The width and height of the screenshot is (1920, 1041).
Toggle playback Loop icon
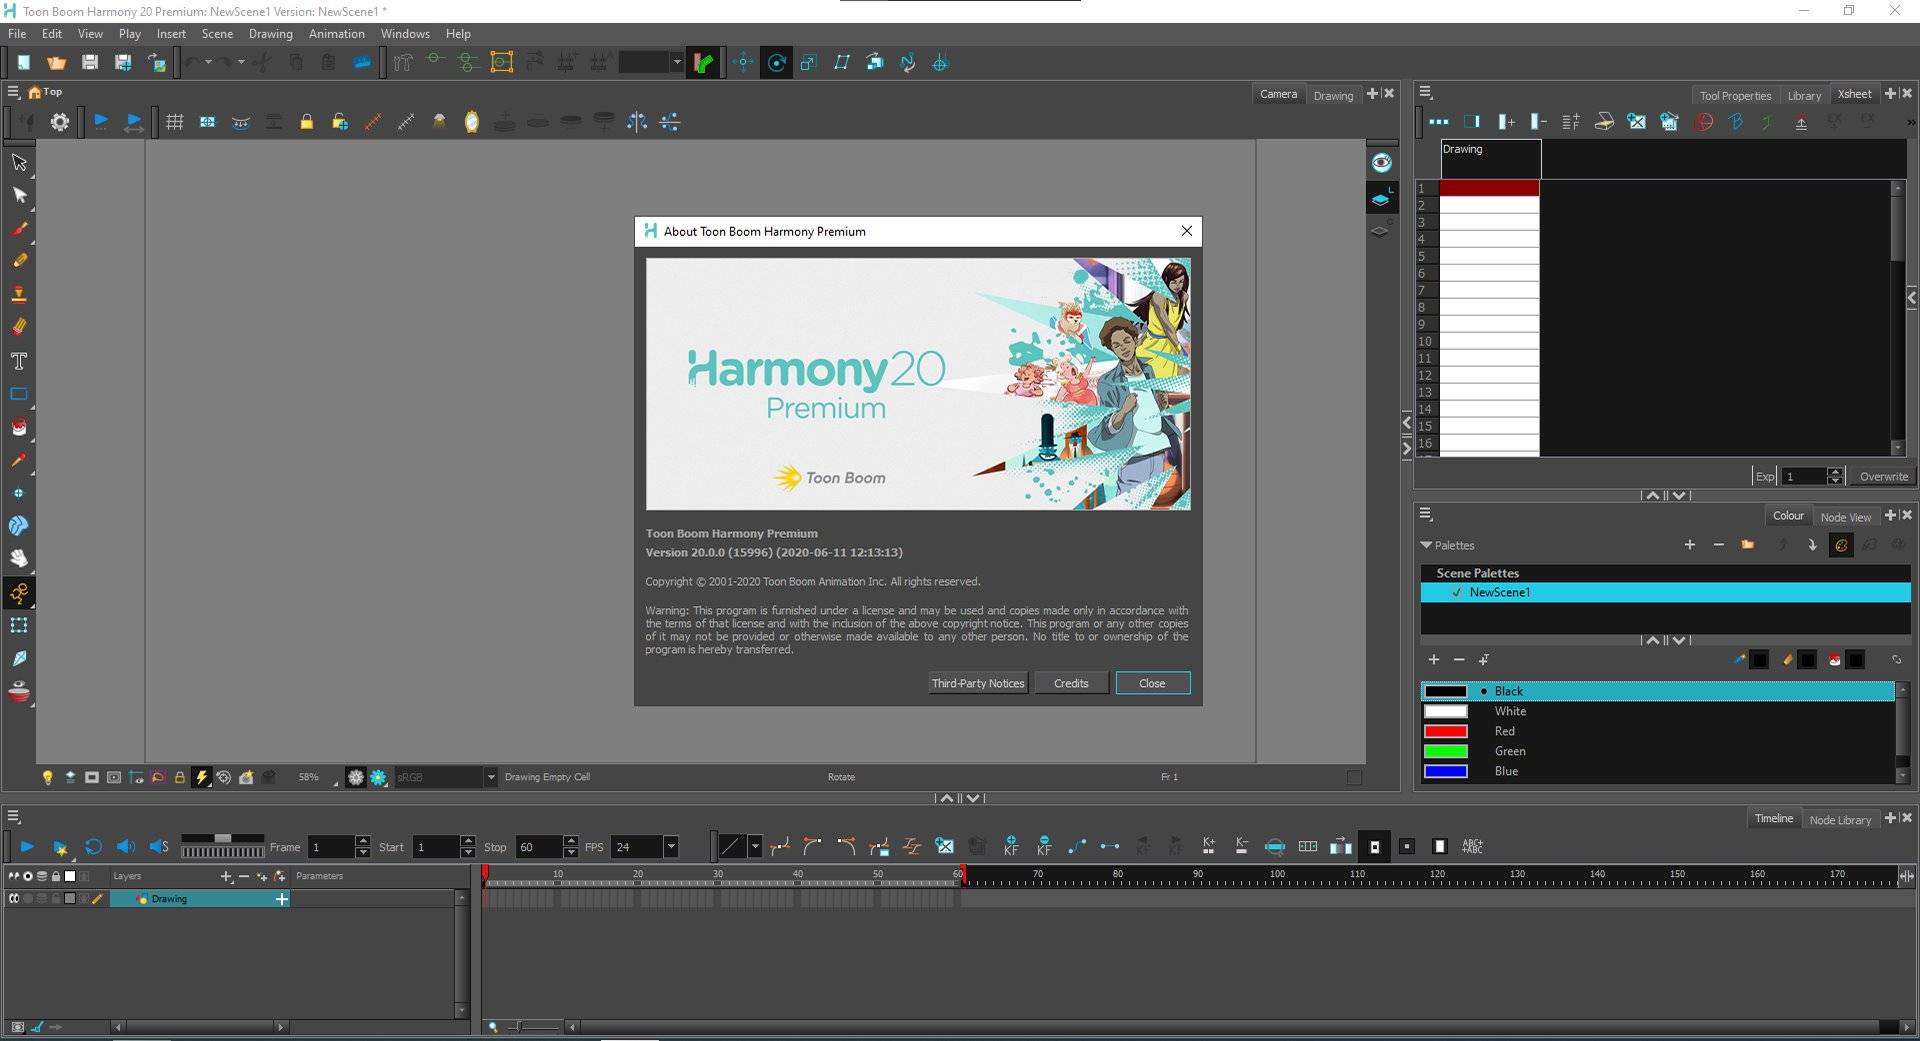[93, 847]
